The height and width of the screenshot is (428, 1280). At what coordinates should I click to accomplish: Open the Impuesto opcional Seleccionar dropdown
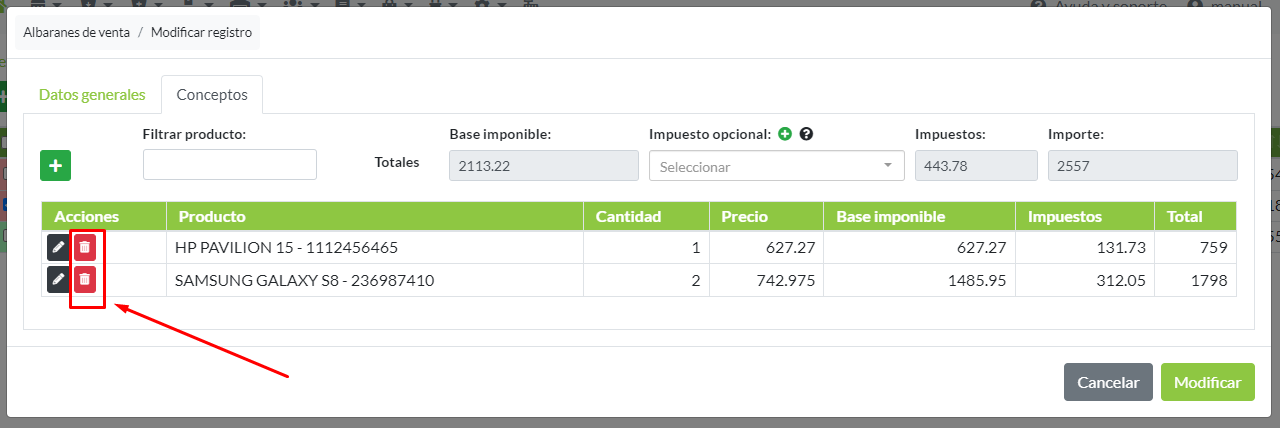[776, 167]
